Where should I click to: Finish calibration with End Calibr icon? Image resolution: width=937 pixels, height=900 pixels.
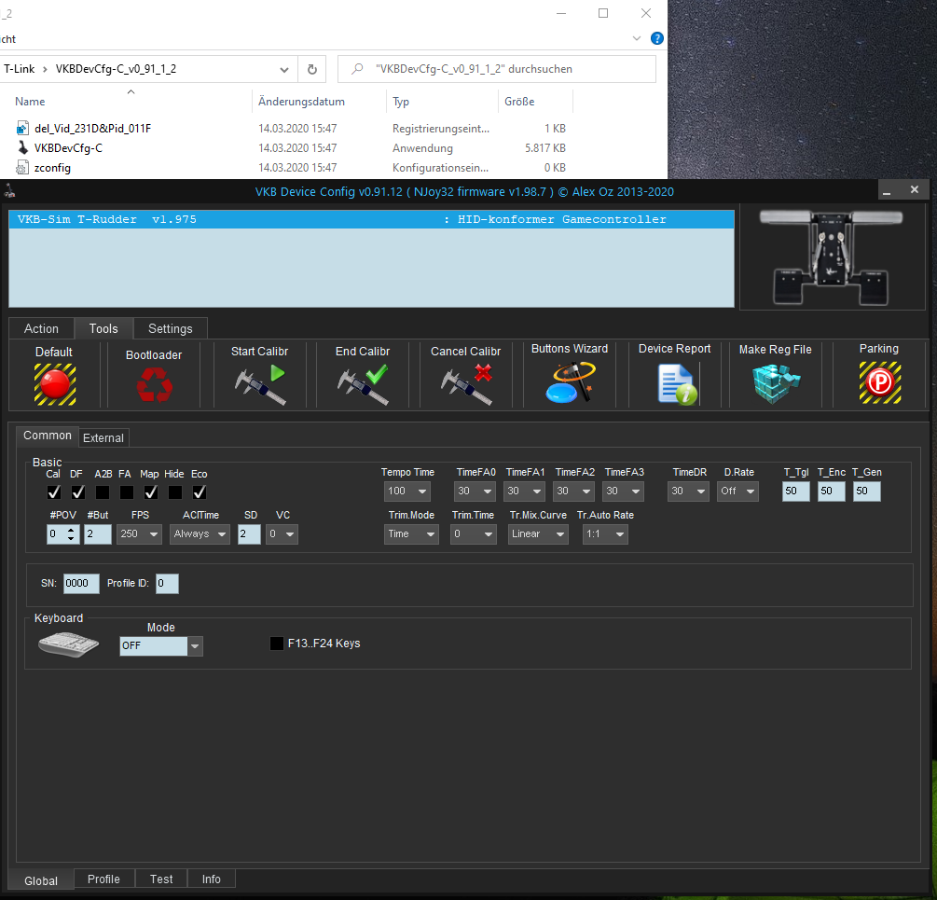point(363,385)
